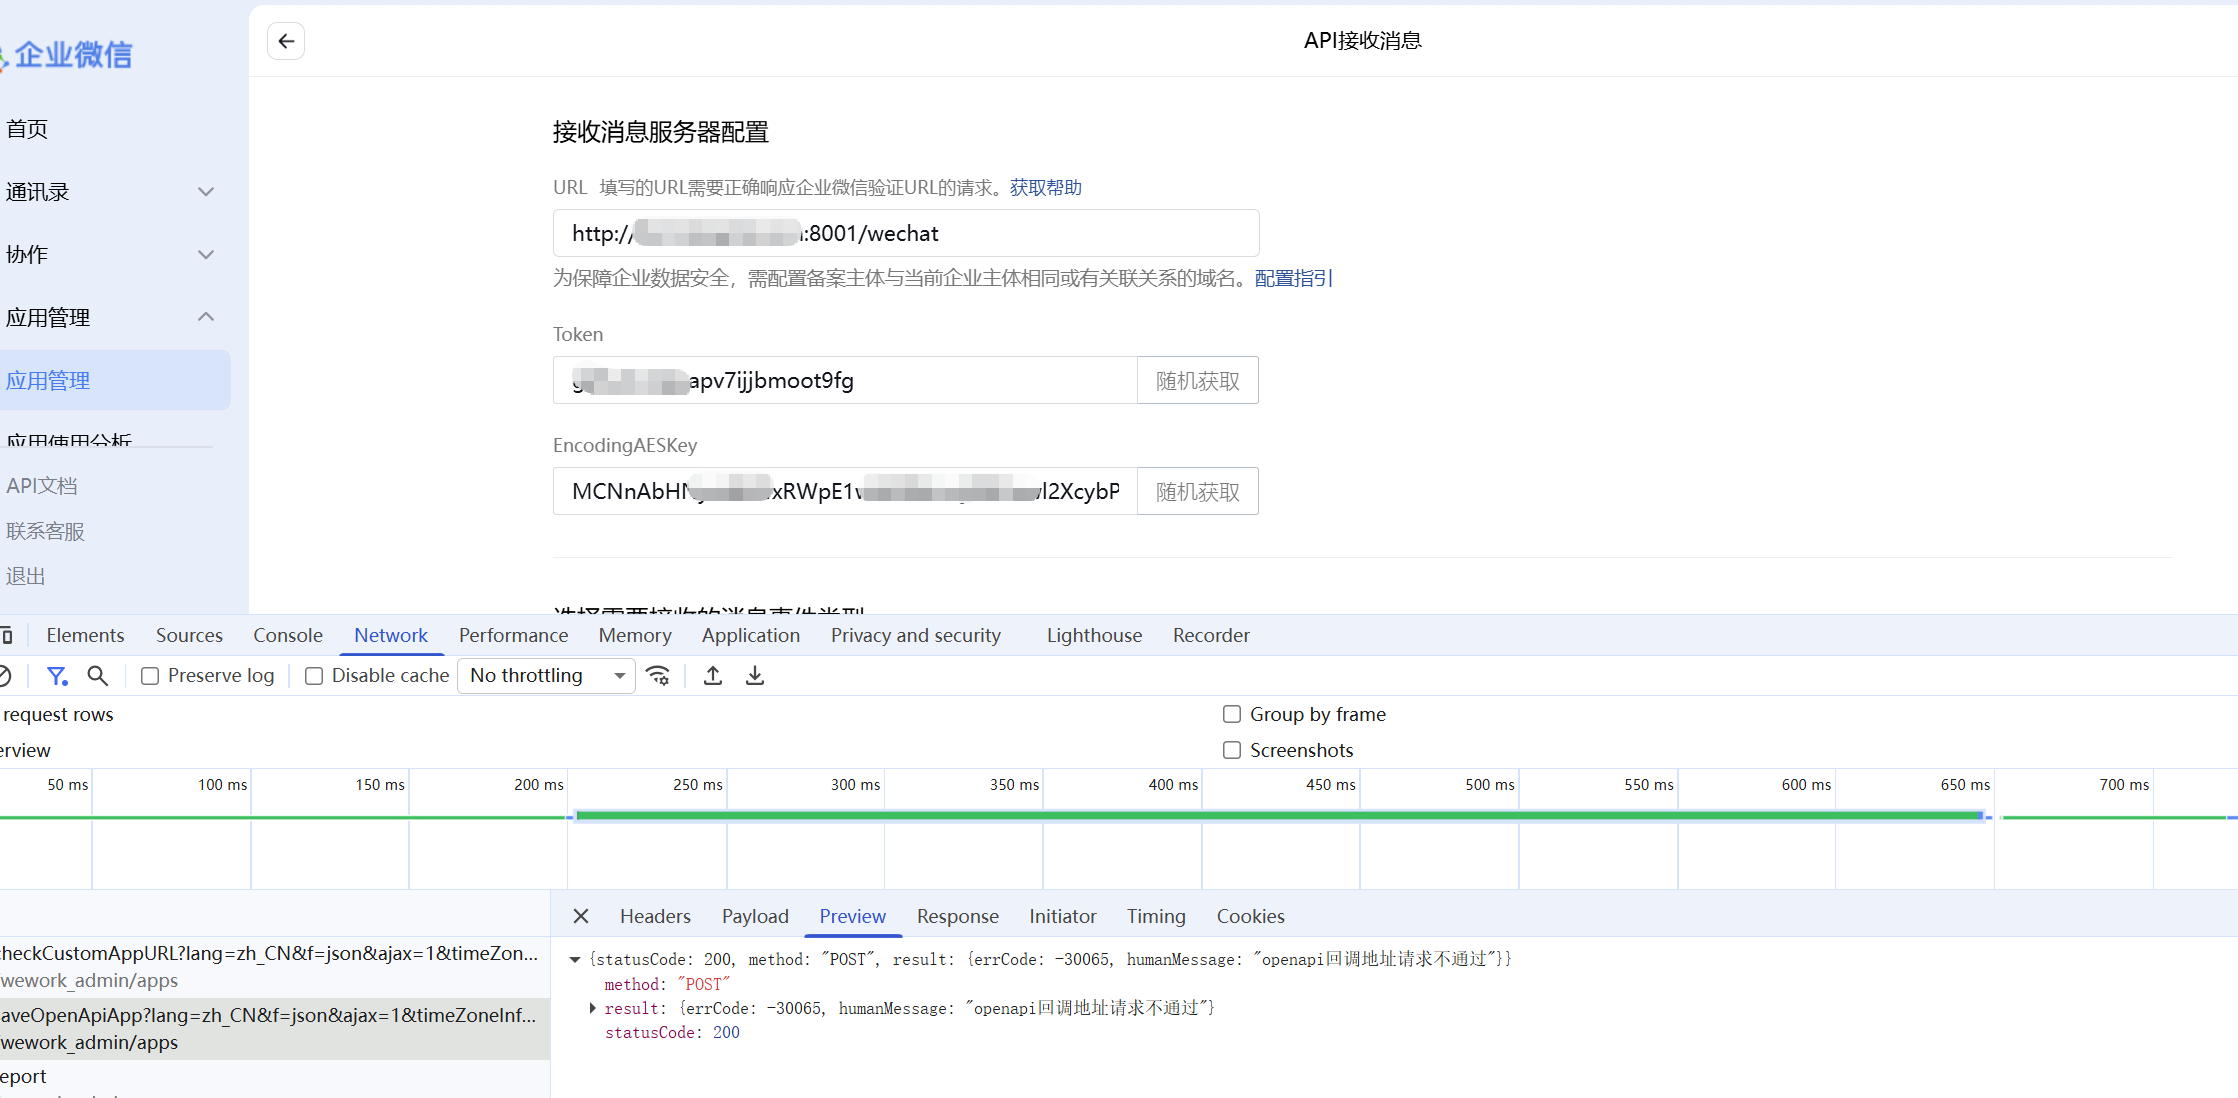Enable the Preserve log checkbox
This screenshot has height=1098, width=2238.
(150, 676)
